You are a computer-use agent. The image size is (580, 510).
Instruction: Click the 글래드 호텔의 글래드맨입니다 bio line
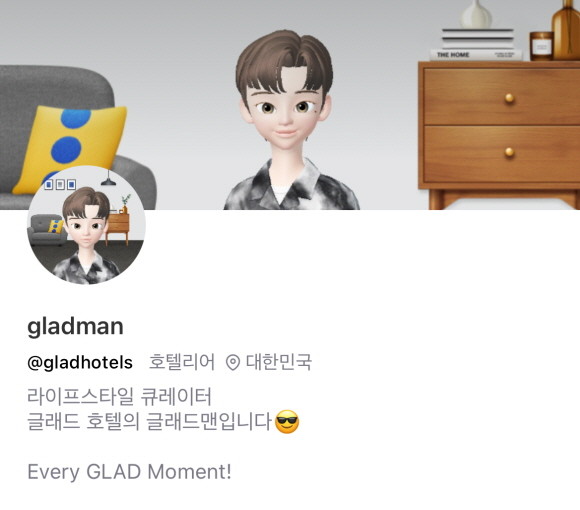coord(150,422)
